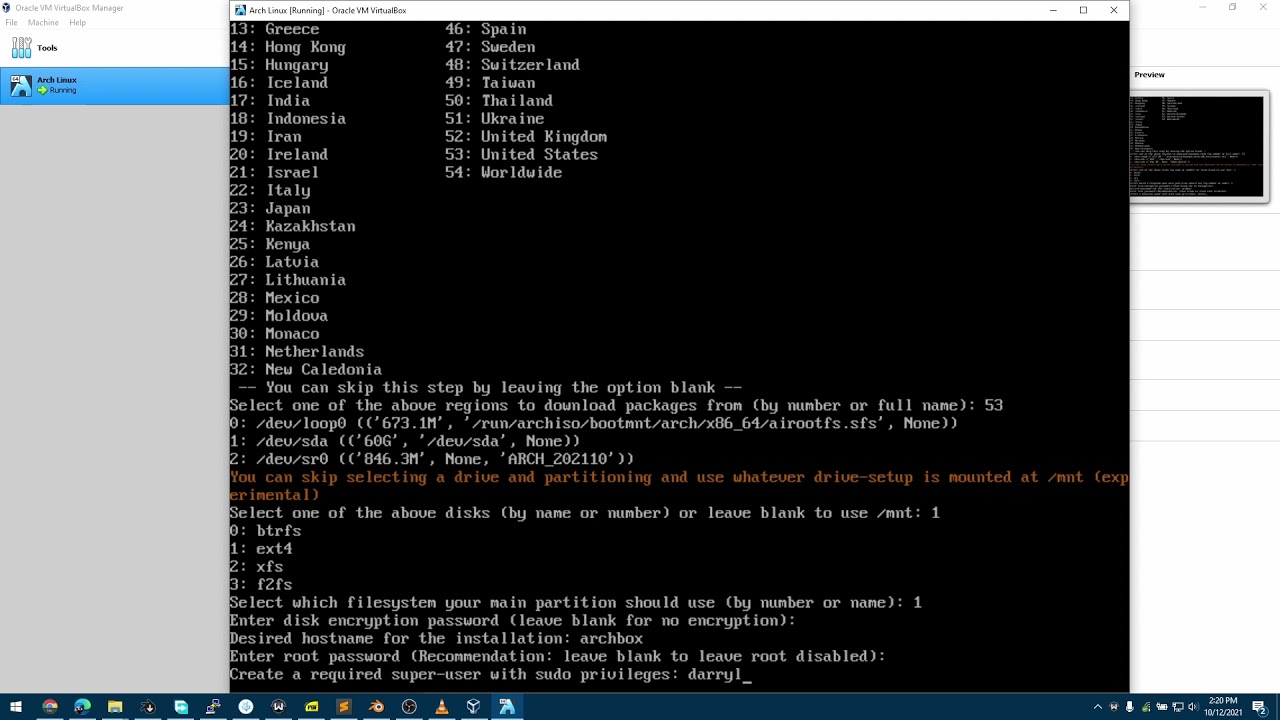Open Microsoft Edge from the taskbar
The image size is (1280, 720).
point(83,707)
